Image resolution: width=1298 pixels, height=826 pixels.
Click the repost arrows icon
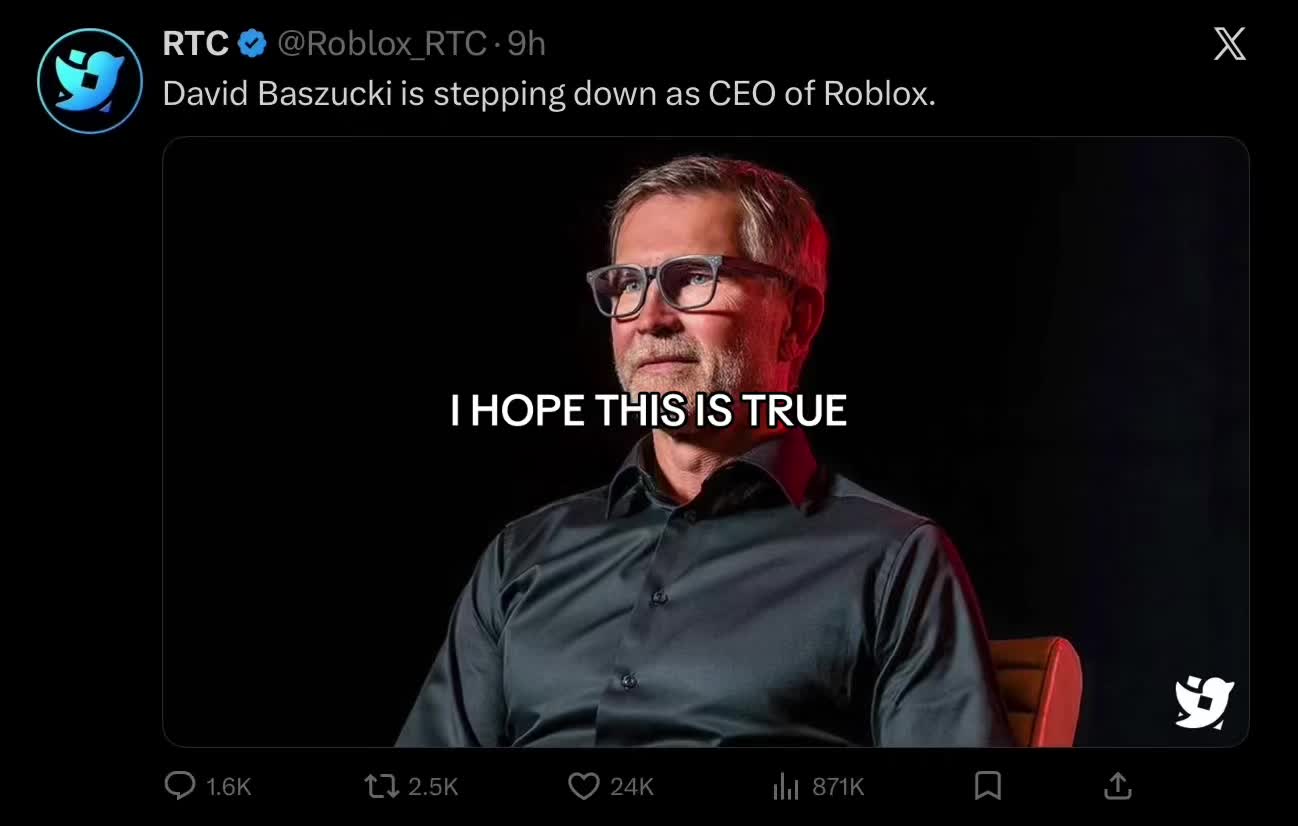382,787
